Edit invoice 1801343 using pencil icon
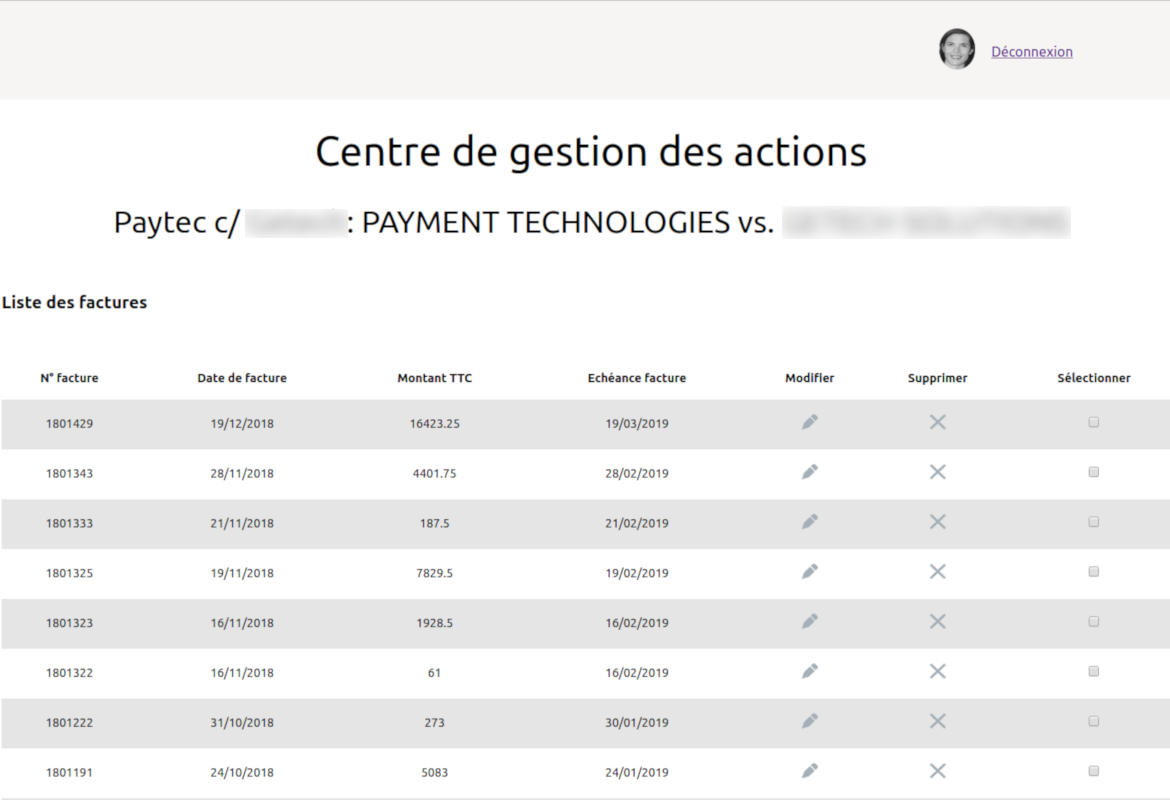1170x800 pixels. [810, 472]
